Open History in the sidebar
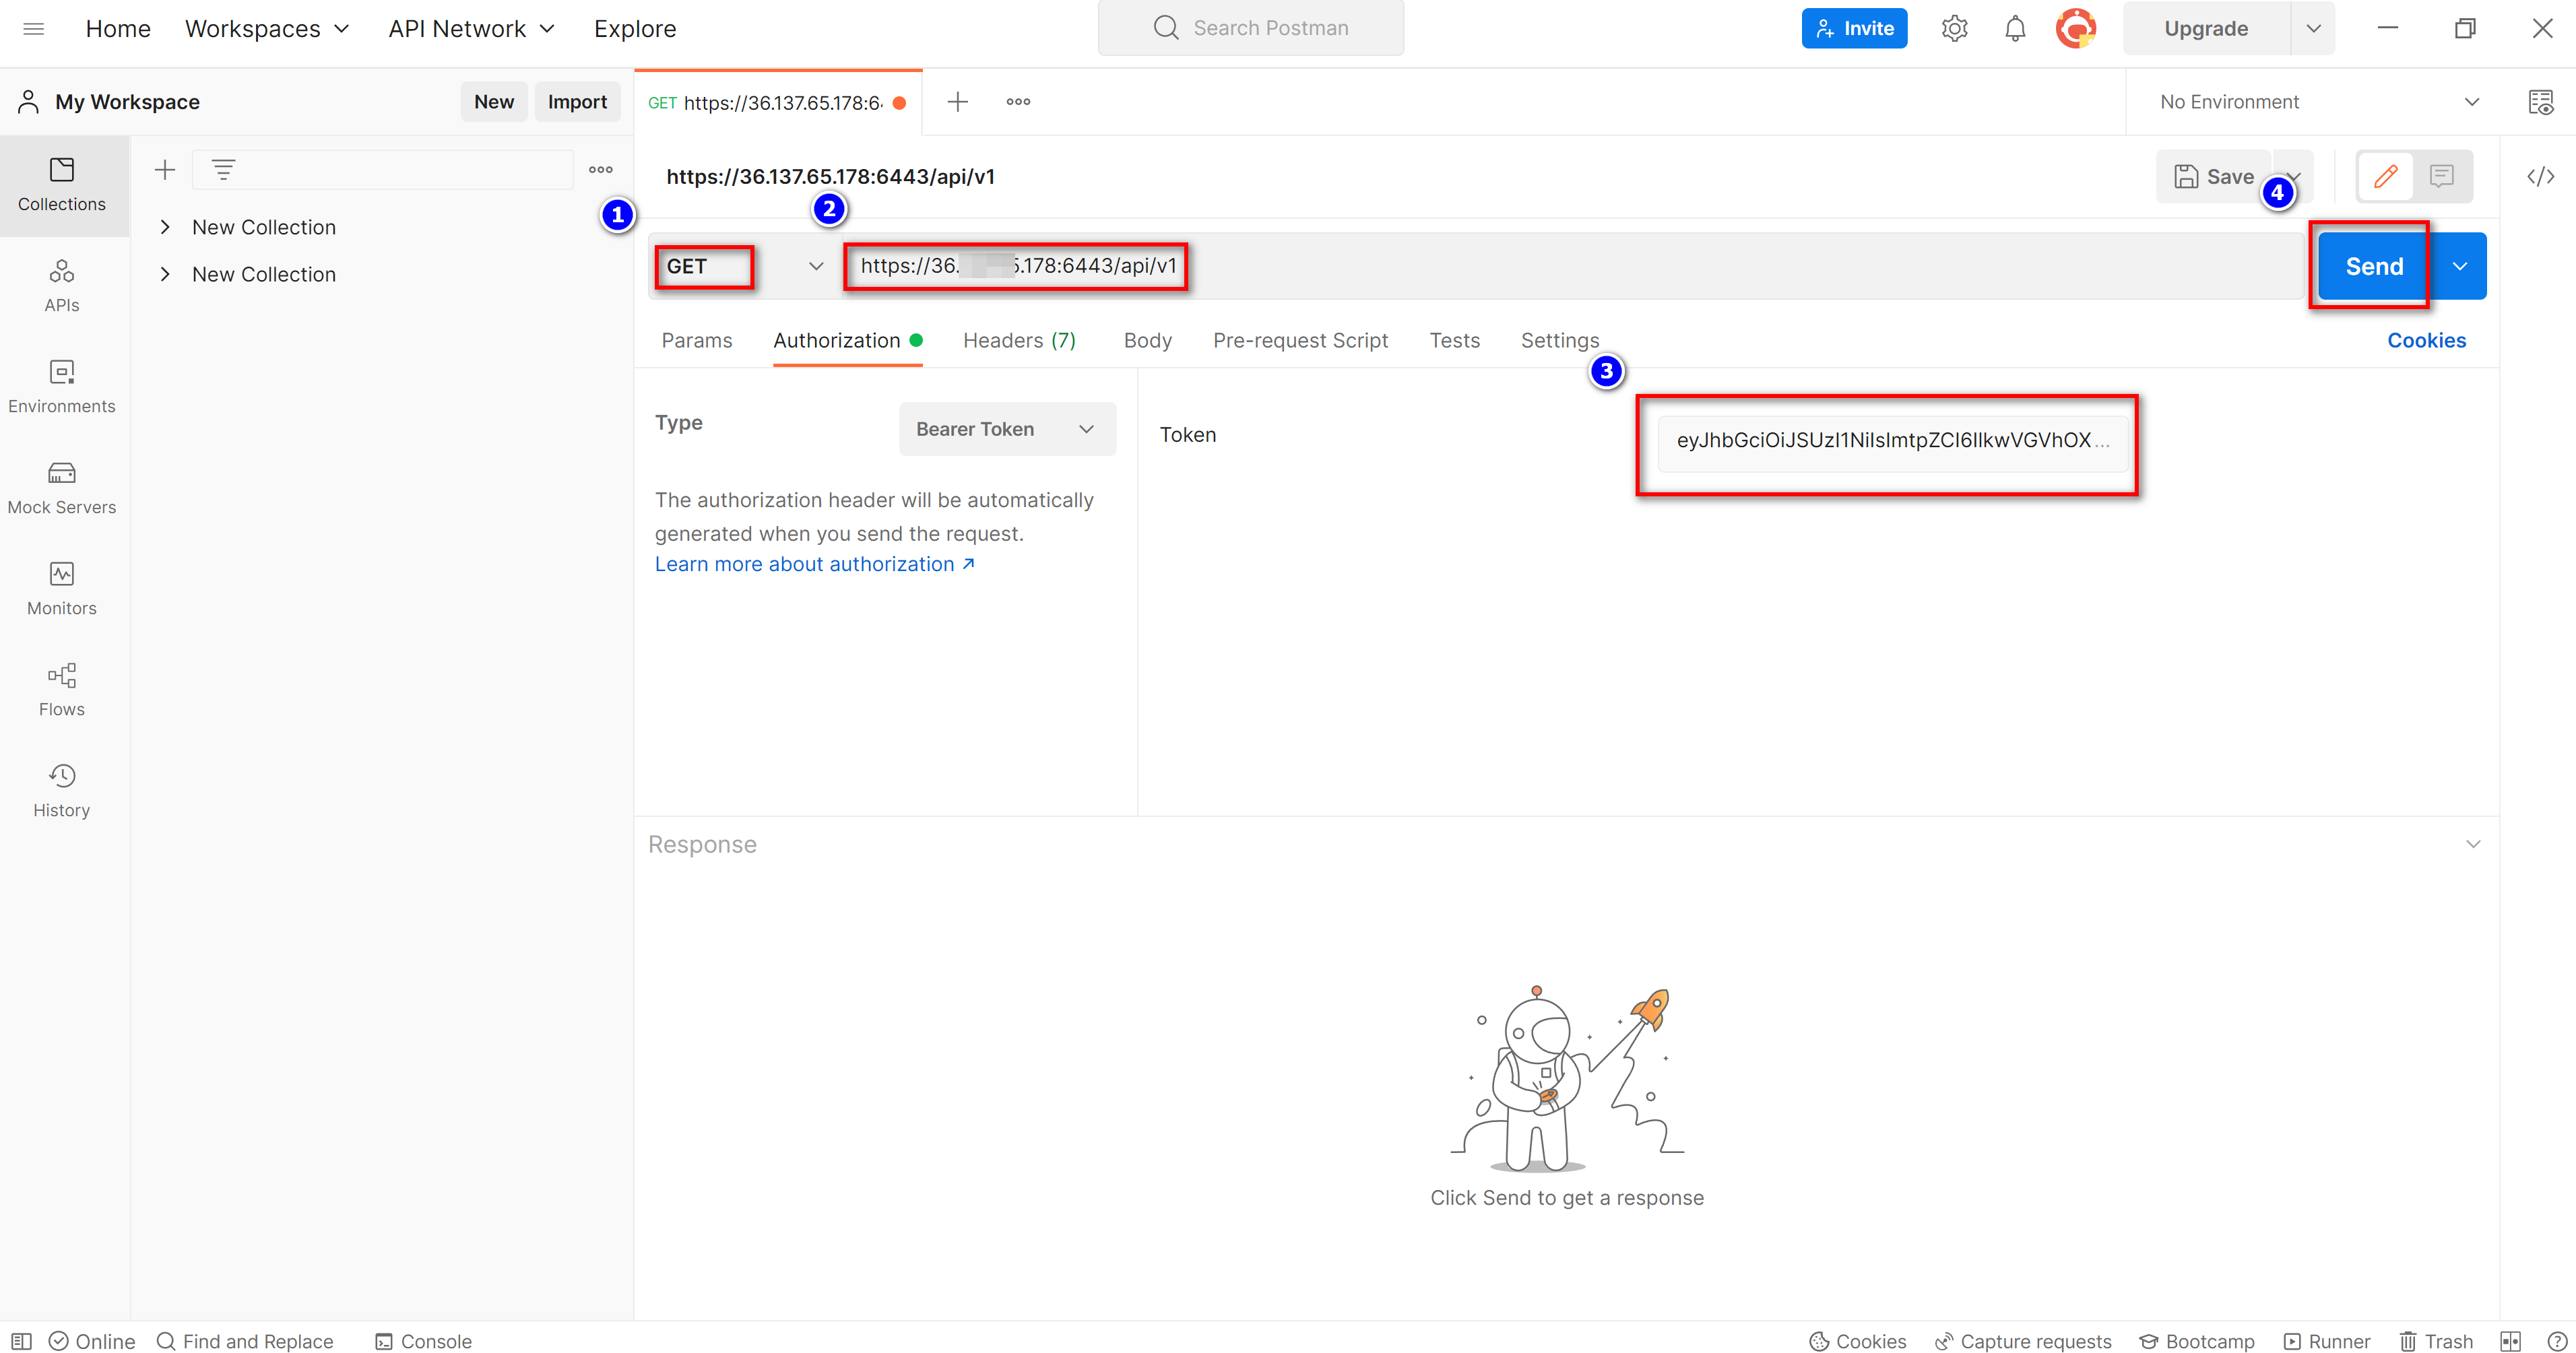2576x1353 pixels. pyautogui.click(x=62, y=791)
